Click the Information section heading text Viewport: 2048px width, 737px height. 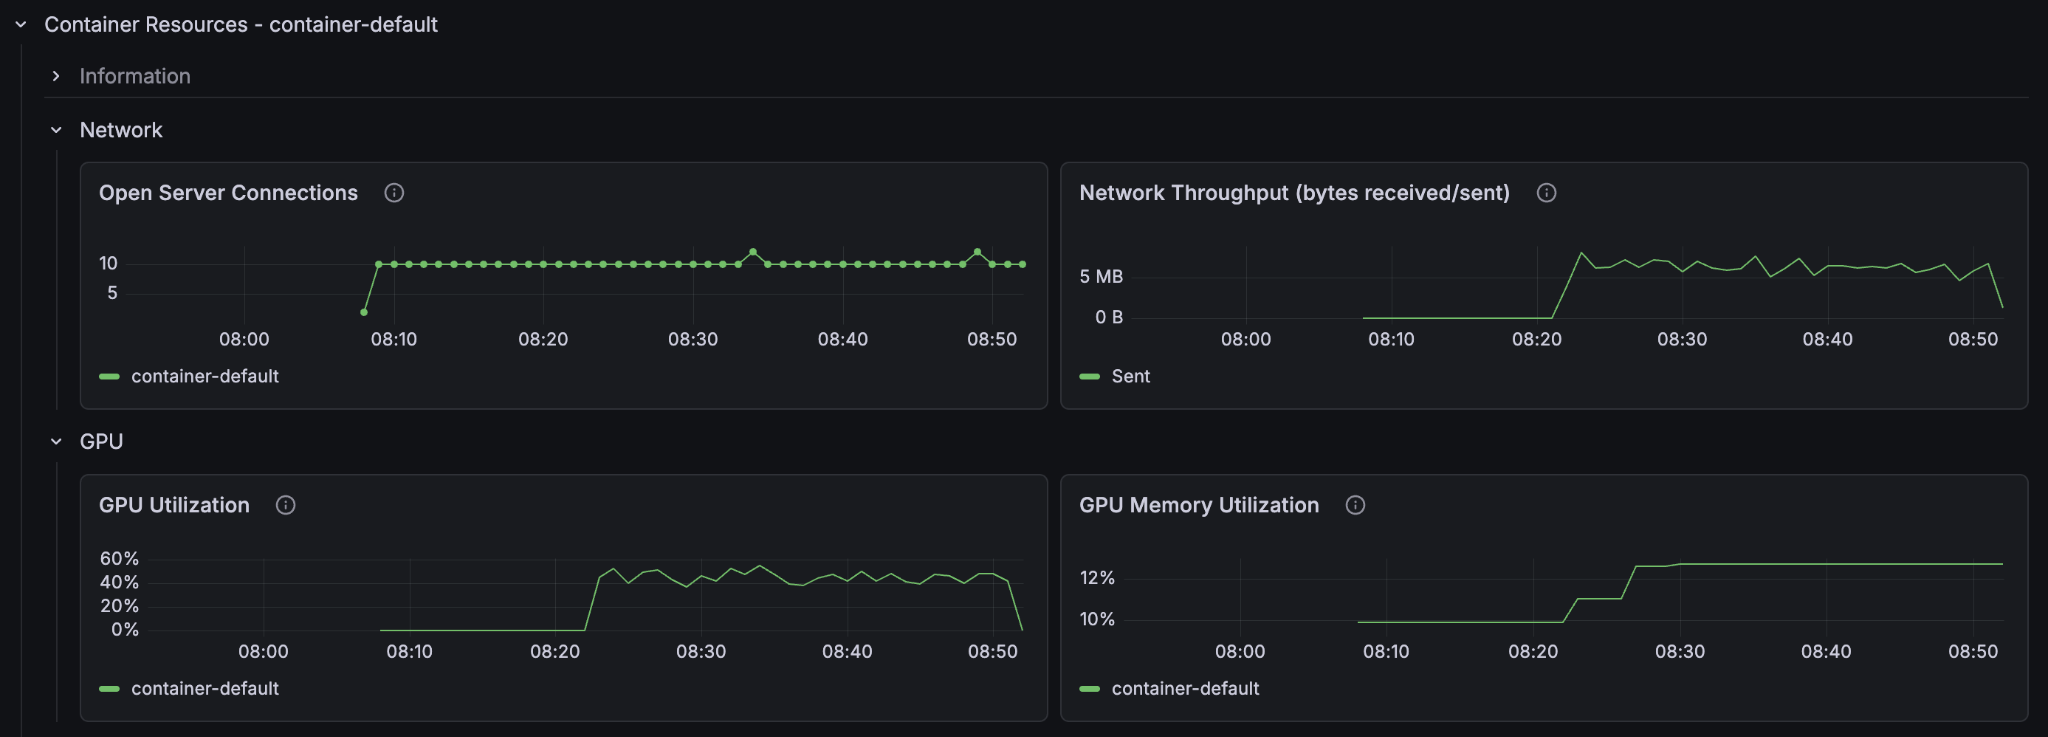click(135, 76)
